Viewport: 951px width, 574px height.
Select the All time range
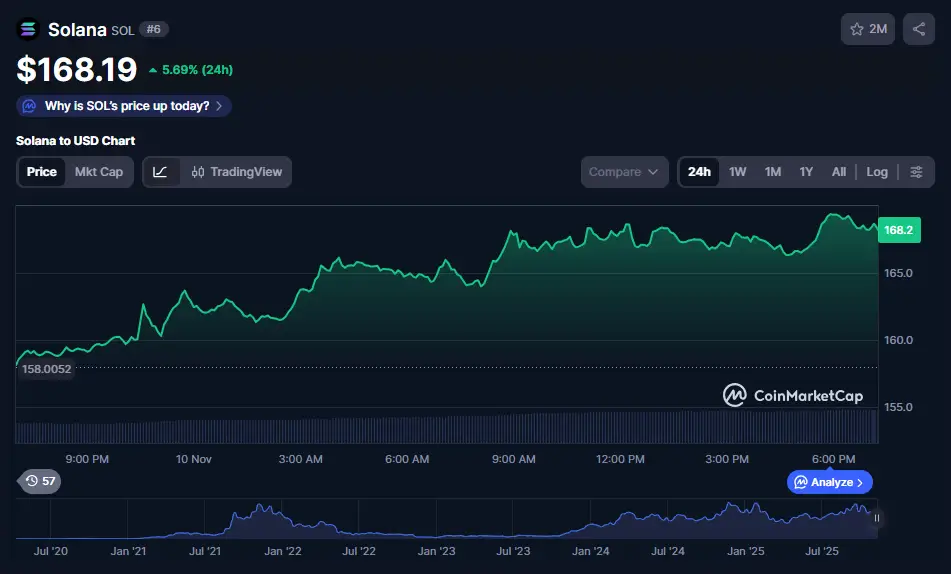click(839, 172)
